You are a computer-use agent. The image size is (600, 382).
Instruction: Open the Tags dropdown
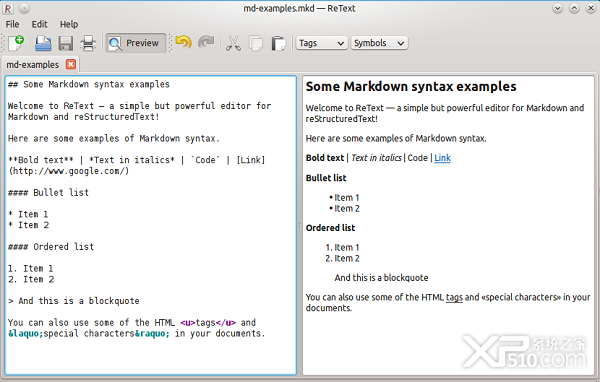[x=321, y=43]
